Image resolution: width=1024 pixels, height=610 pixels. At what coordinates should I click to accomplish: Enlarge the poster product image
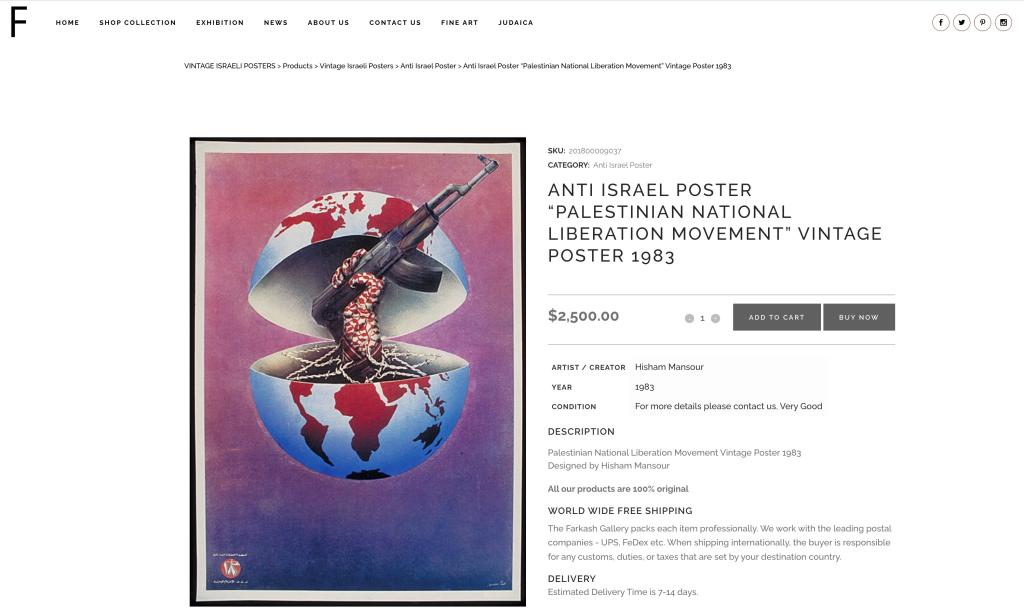[358, 372]
